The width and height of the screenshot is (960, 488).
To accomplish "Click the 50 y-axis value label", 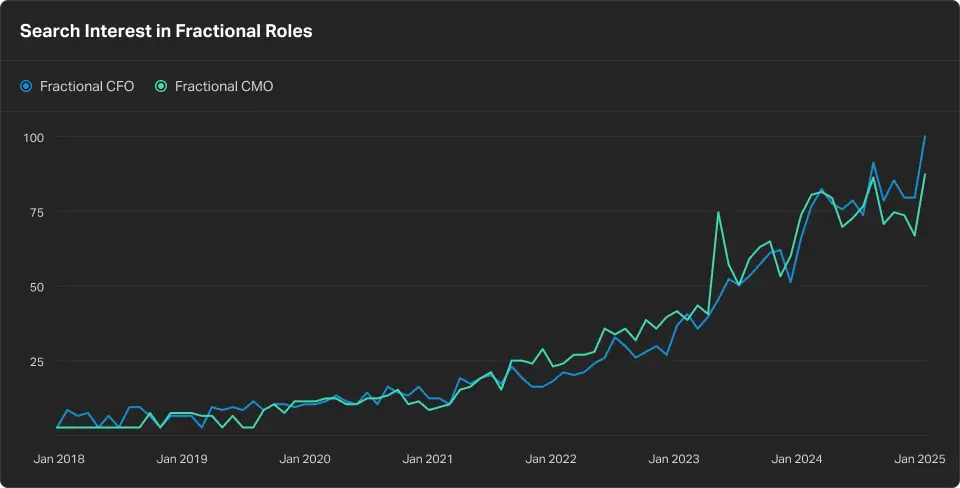I will pos(38,287).
